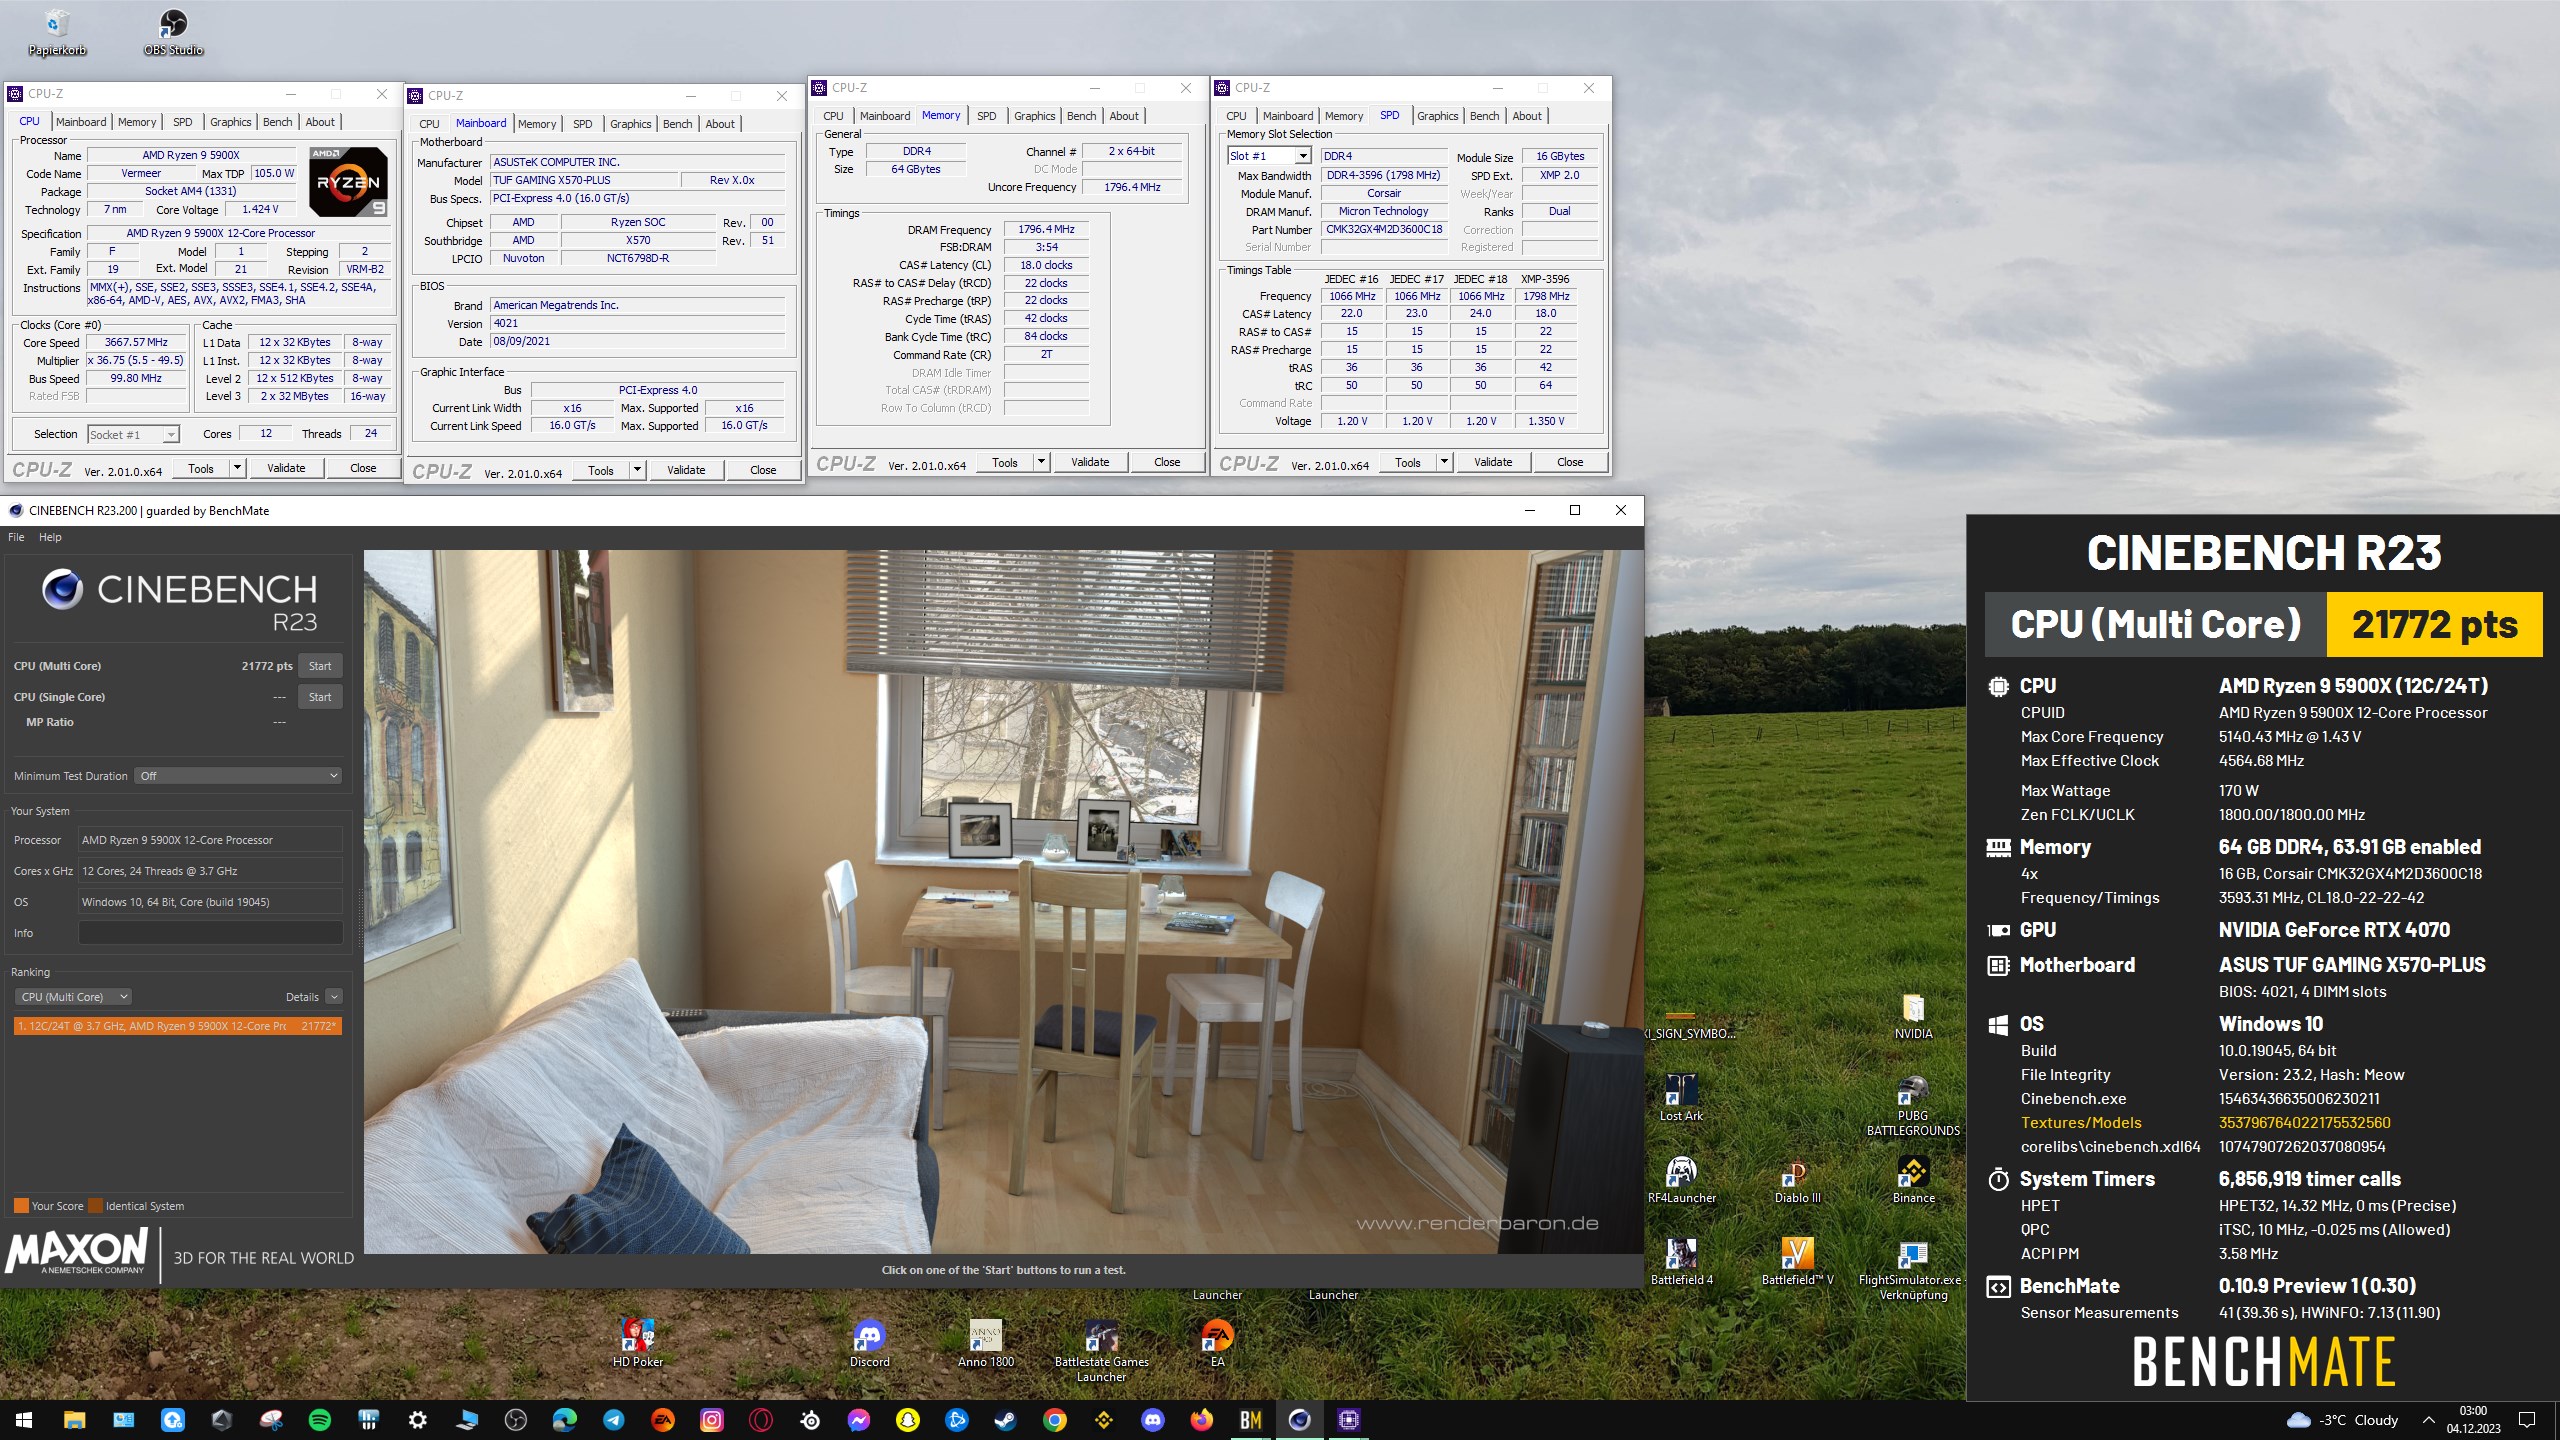This screenshot has height=1440, width=2560.
Task: Open the PUBG BATTLEGROUNDS desktop shortcut
Action: pos(1913,1105)
